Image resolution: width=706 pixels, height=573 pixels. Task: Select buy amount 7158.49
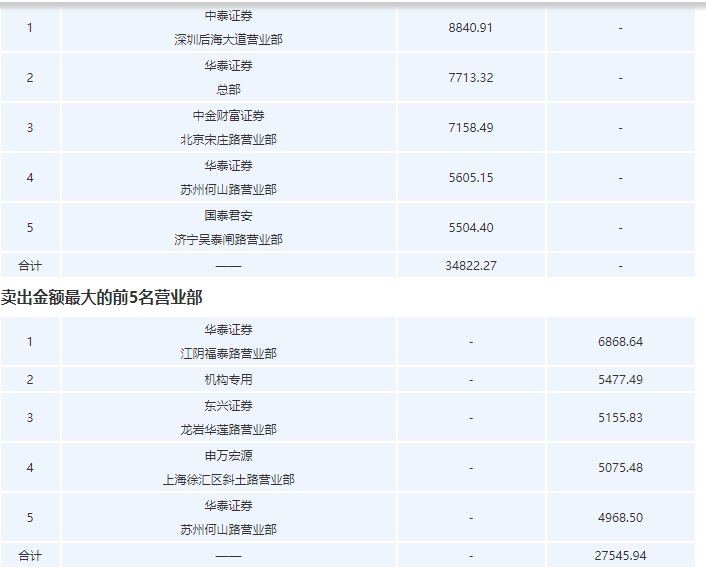tap(471, 128)
